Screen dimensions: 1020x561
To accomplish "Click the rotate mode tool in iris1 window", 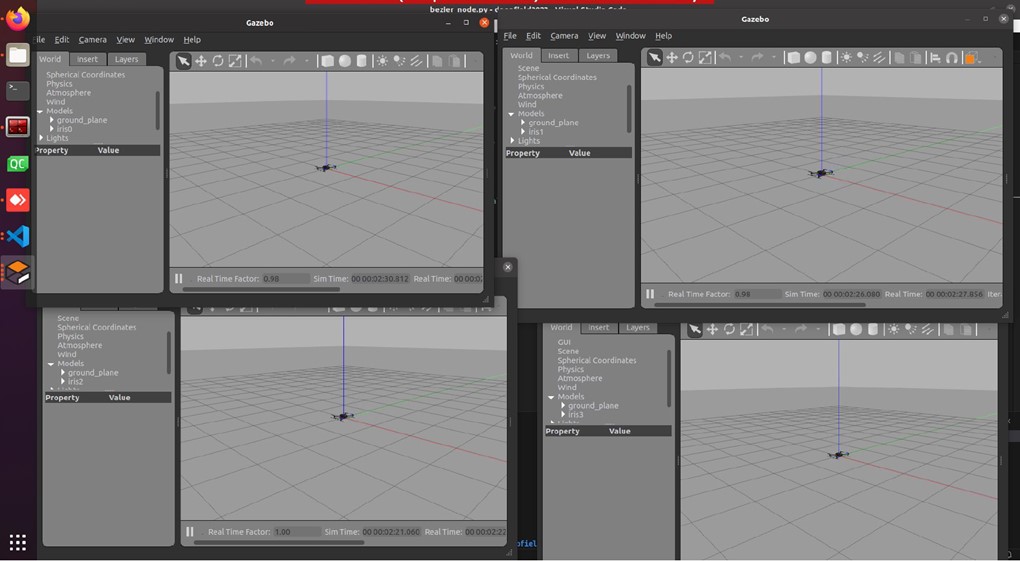I will click(x=688, y=58).
